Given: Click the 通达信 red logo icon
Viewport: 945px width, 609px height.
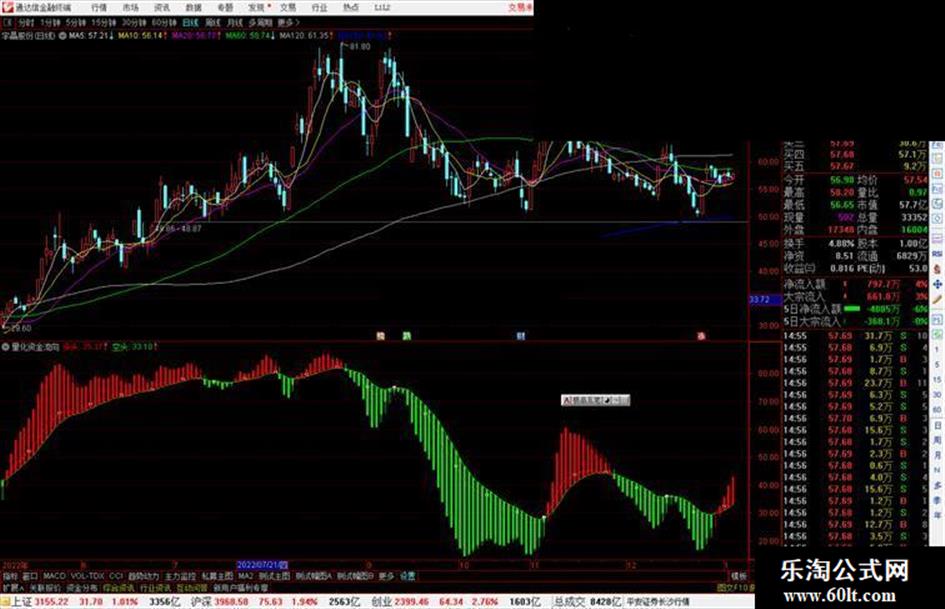Looking at the screenshot, I should point(7,7).
